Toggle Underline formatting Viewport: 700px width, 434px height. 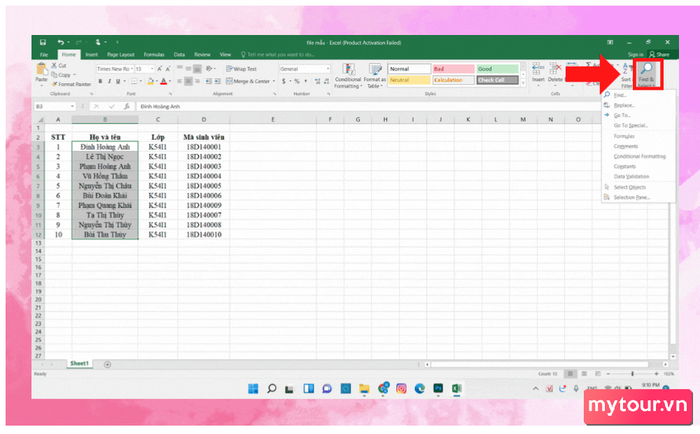pos(118,81)
